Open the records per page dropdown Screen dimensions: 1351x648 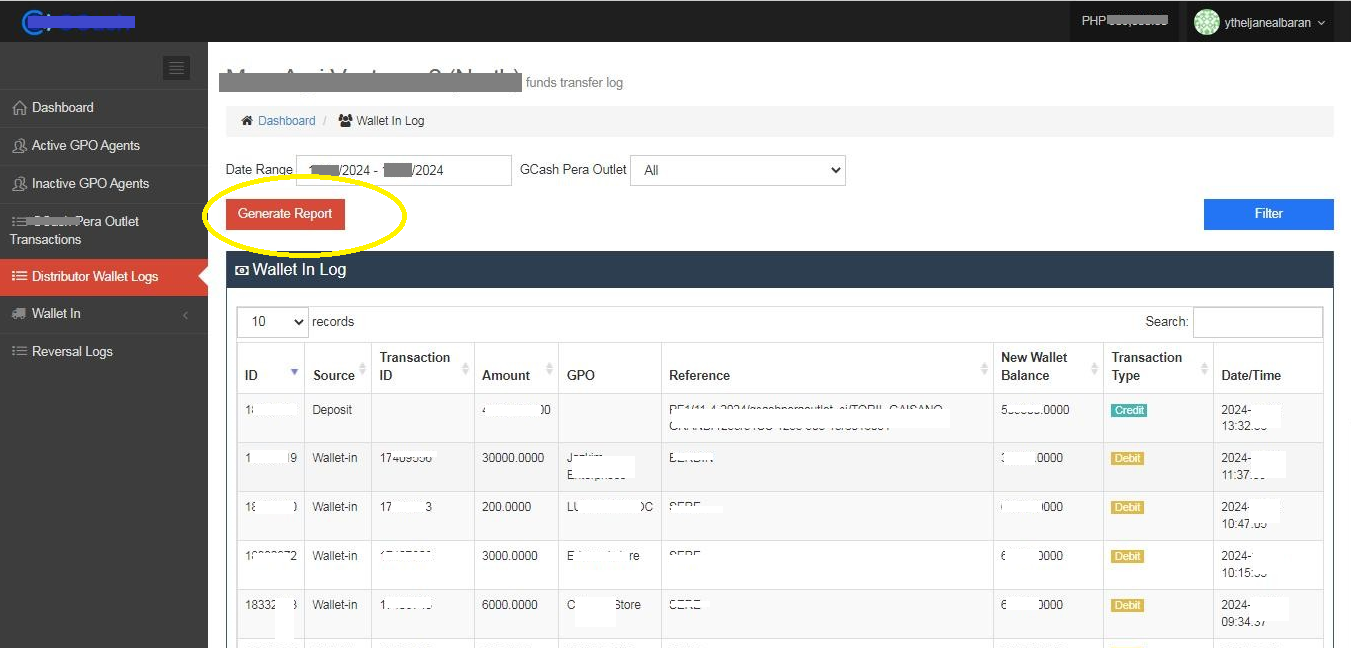[272, 322]
